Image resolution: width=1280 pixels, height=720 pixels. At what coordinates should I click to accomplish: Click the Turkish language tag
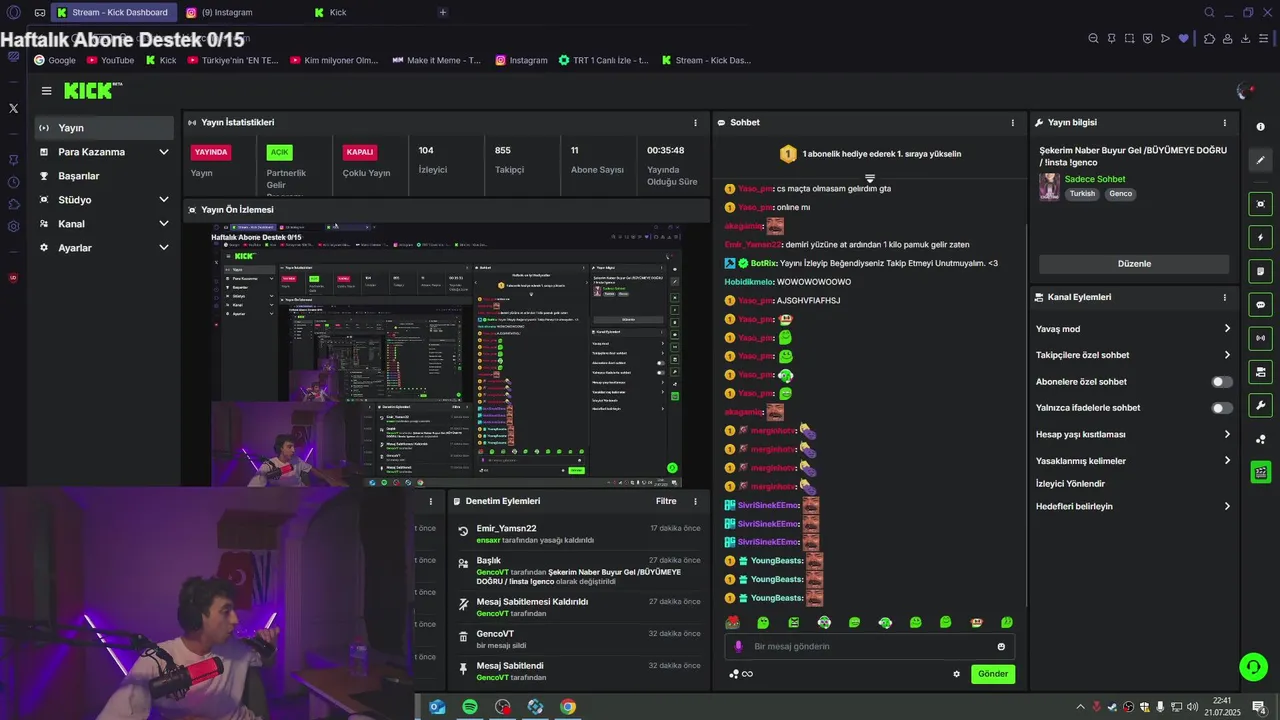(x=1082, y=194)
